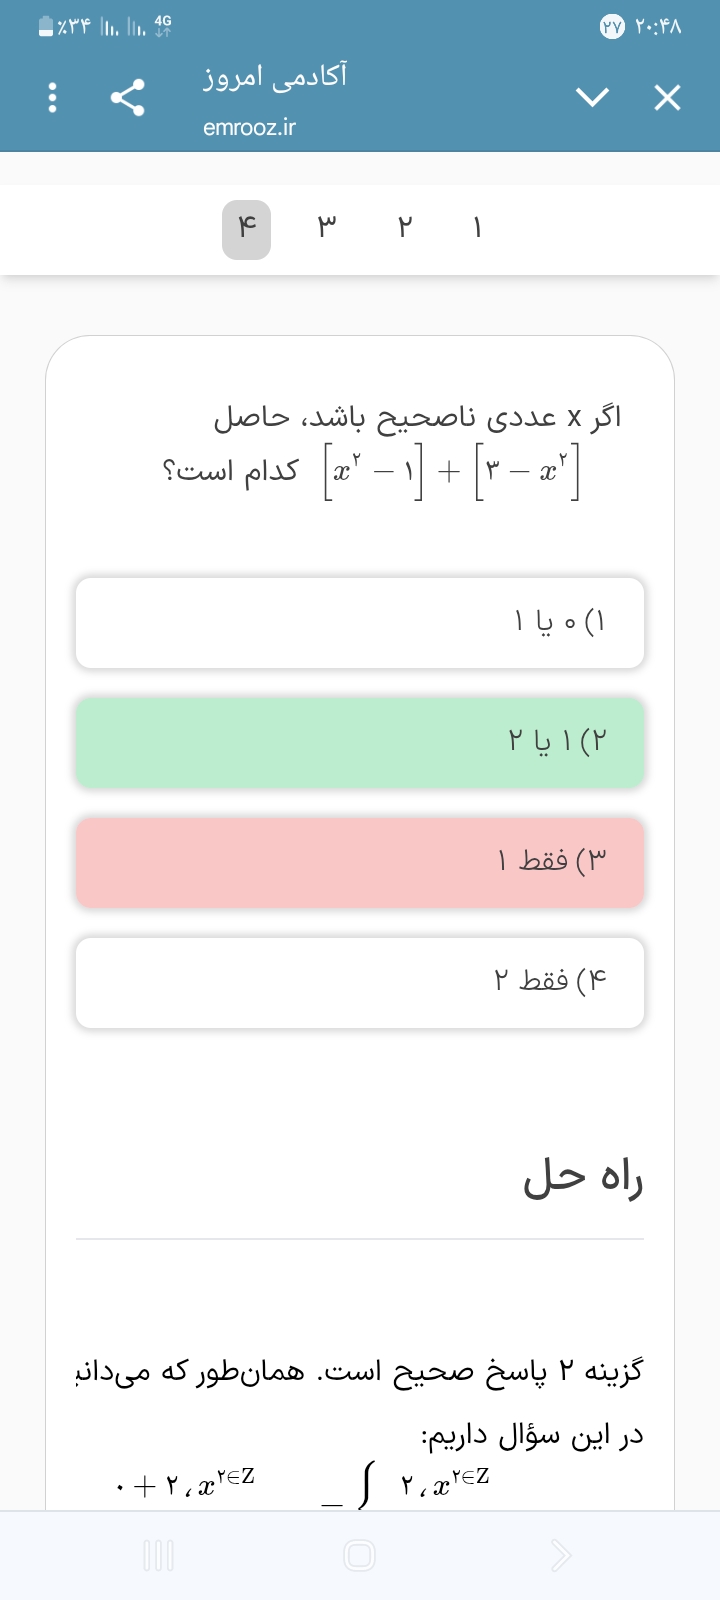Viewport: 720px width, 1600px height.
Task: Tap the آکادمی امروز page title
Action: 275,76
